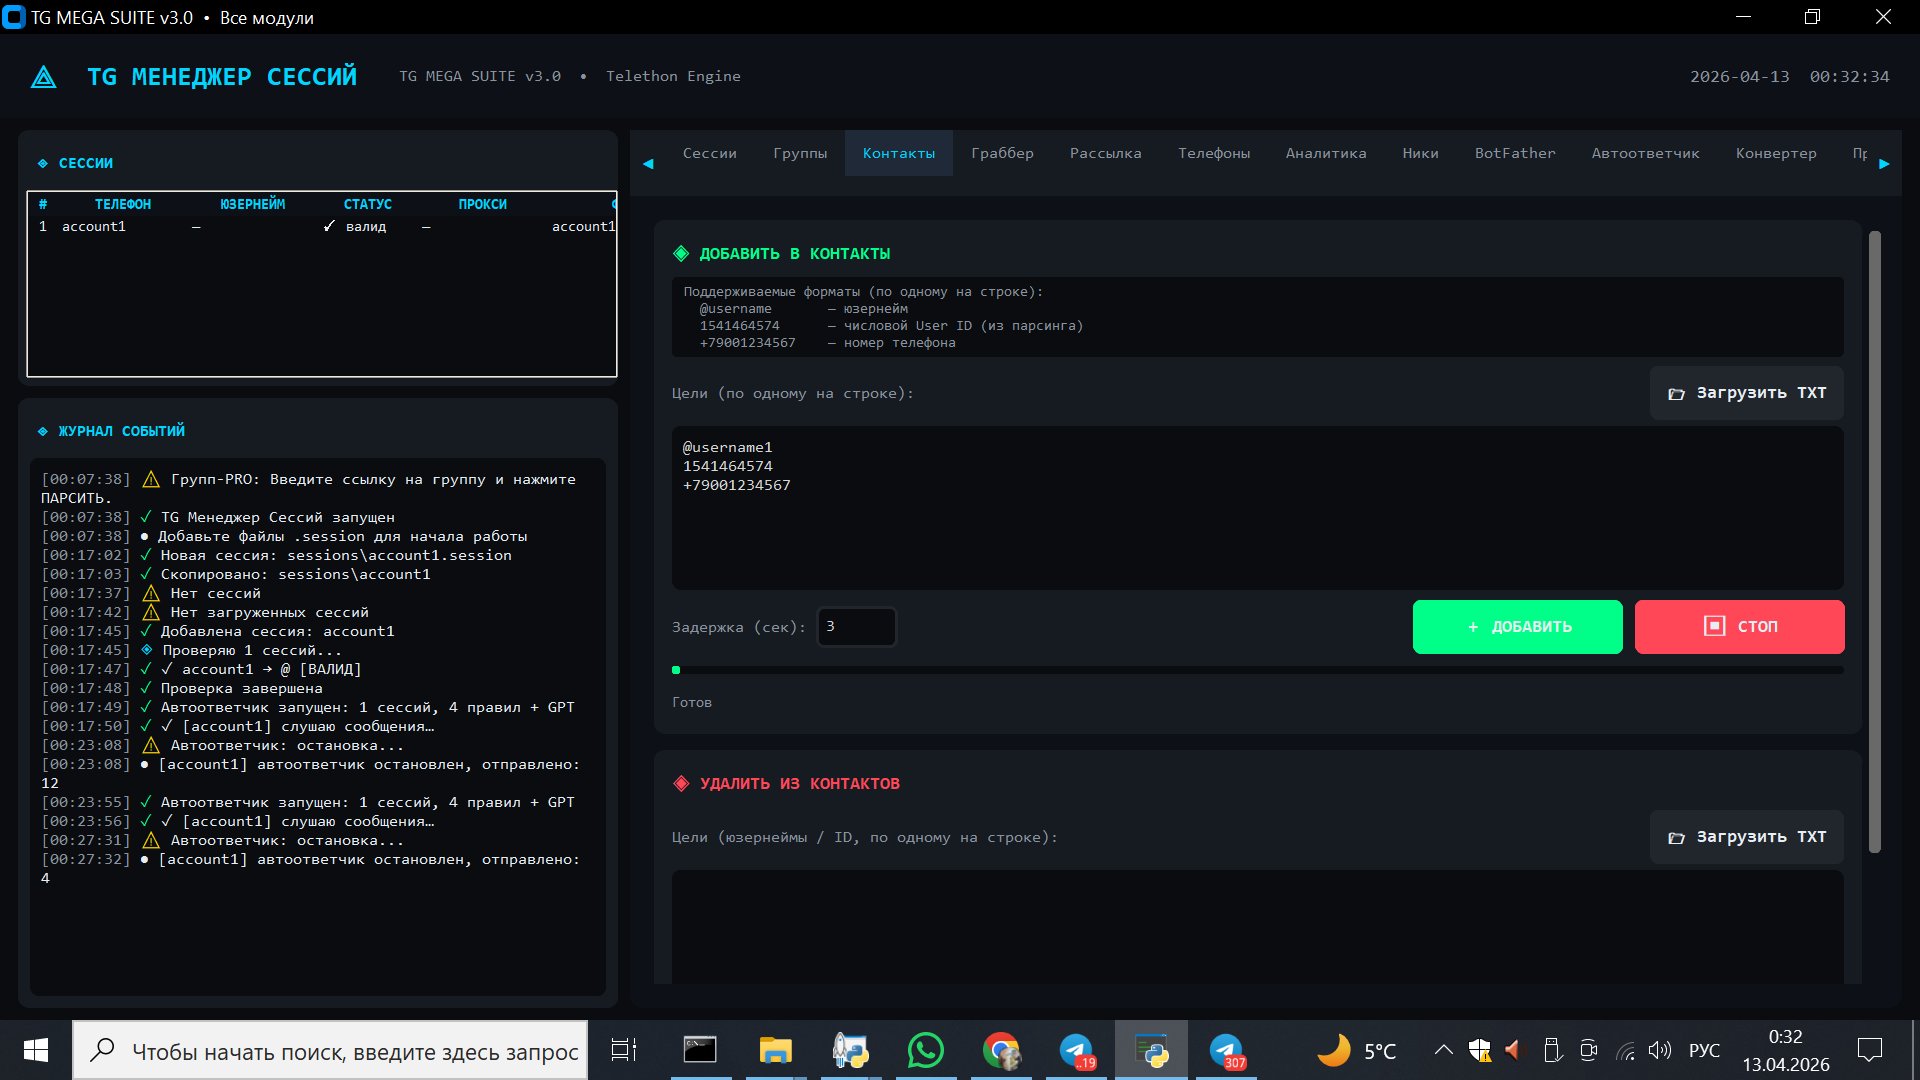Screen dimensions: 1920x1080
Task: Open the Рассылка tab
Action: point(1105,153)
